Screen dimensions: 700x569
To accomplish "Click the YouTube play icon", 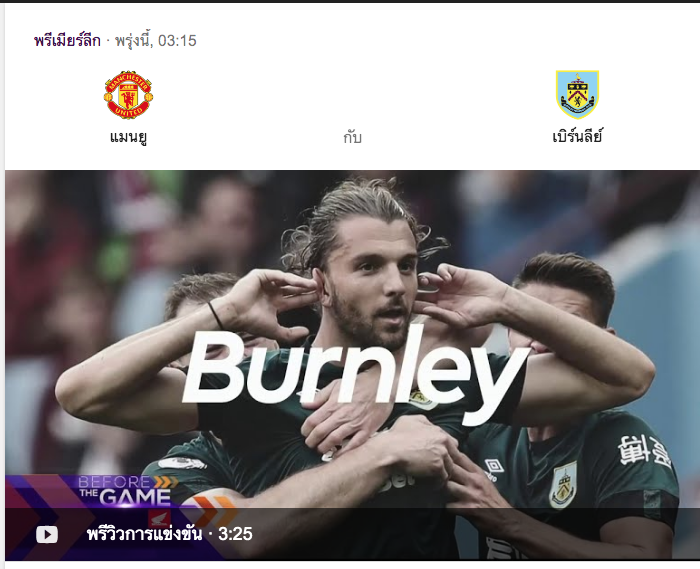I will (47, 534).
